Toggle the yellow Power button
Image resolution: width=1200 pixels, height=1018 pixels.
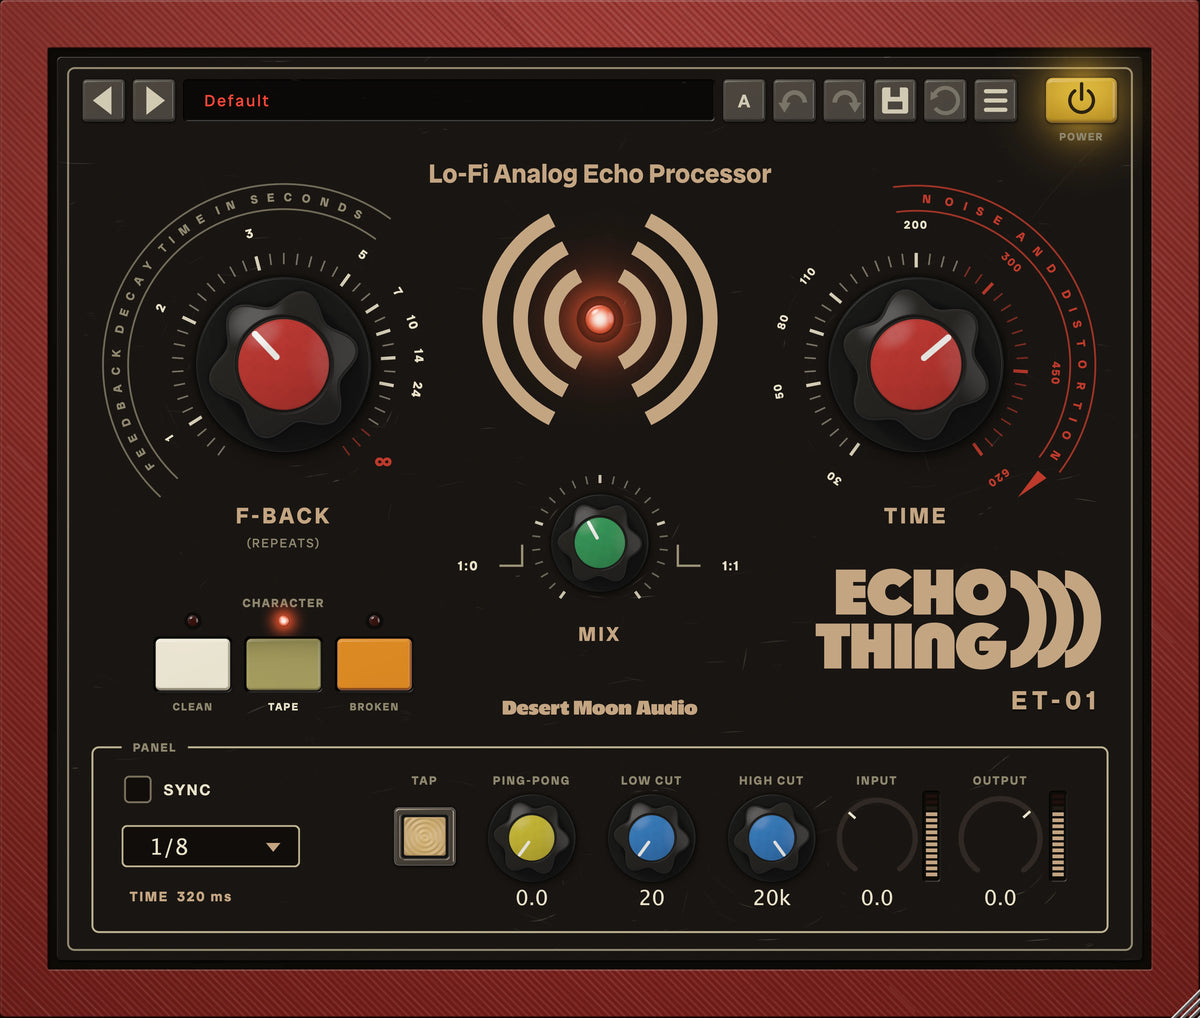(1081, 100)
